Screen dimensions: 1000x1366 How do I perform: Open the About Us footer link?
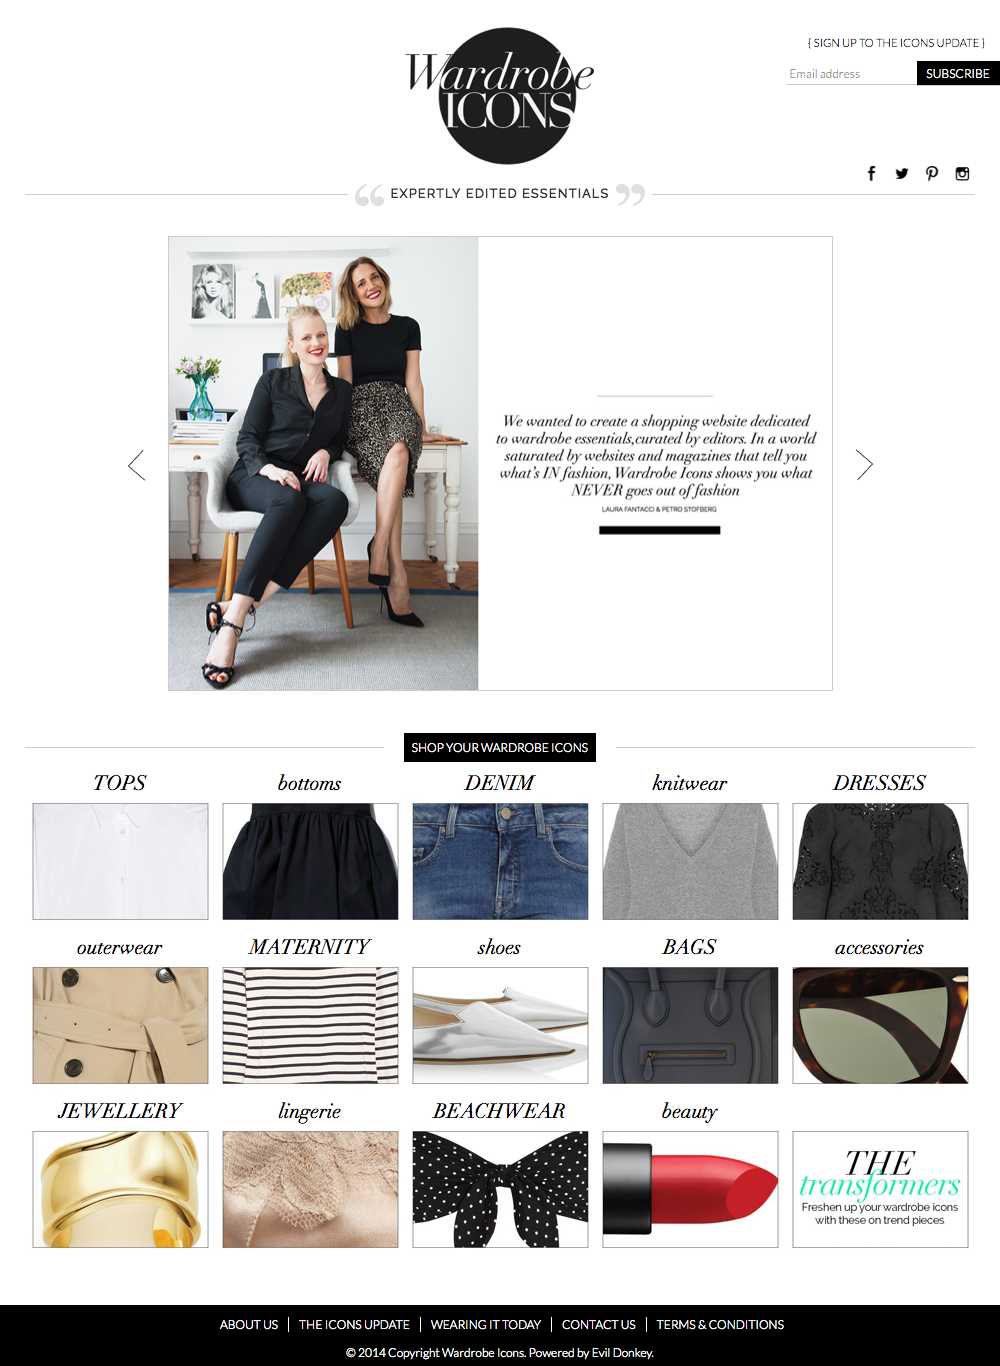coord(249,1324)
